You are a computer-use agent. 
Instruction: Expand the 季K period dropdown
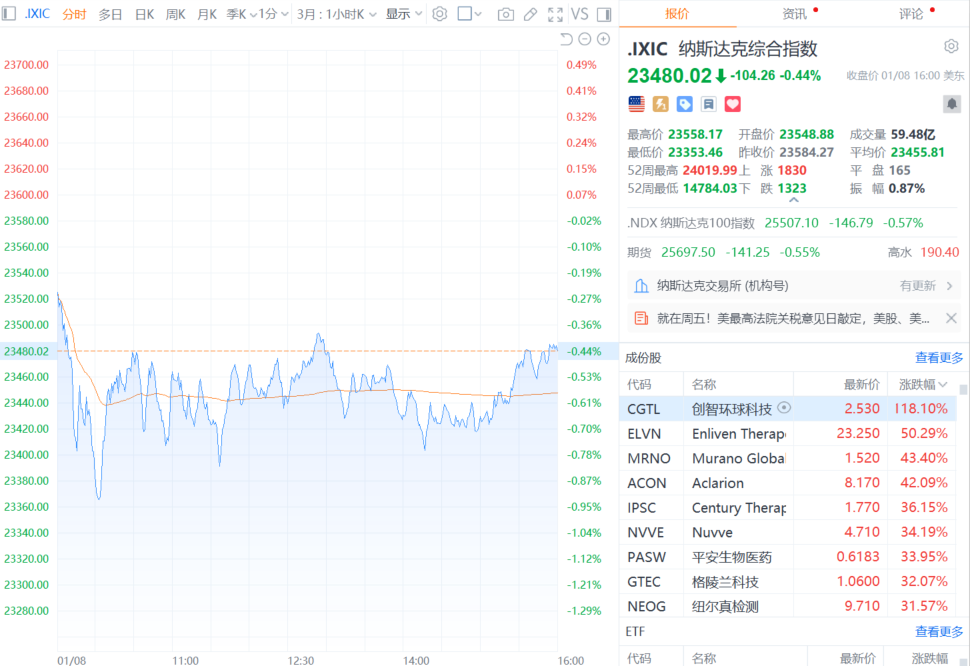coord(241,14)
